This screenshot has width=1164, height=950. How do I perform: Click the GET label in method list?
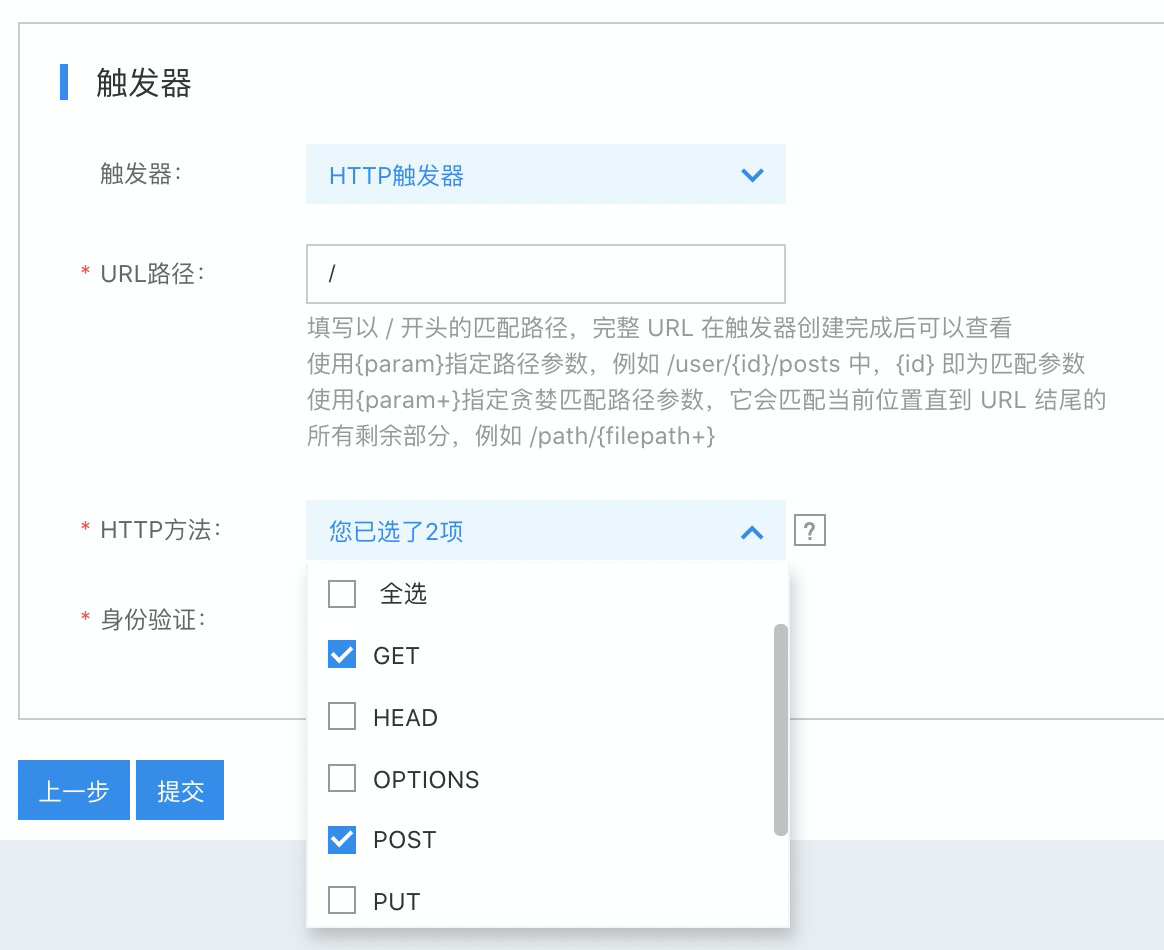tap(396, 656)
